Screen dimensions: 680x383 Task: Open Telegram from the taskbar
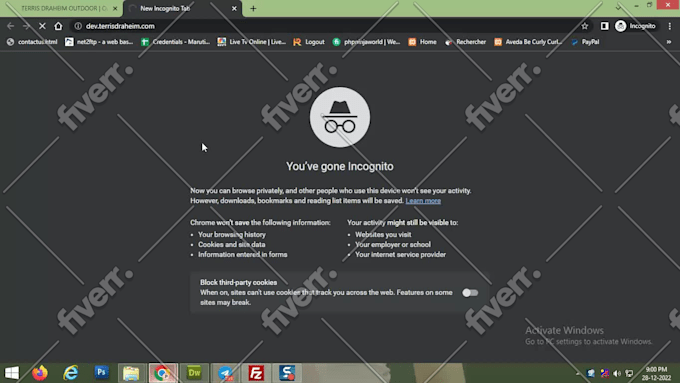tap(226, 373)
